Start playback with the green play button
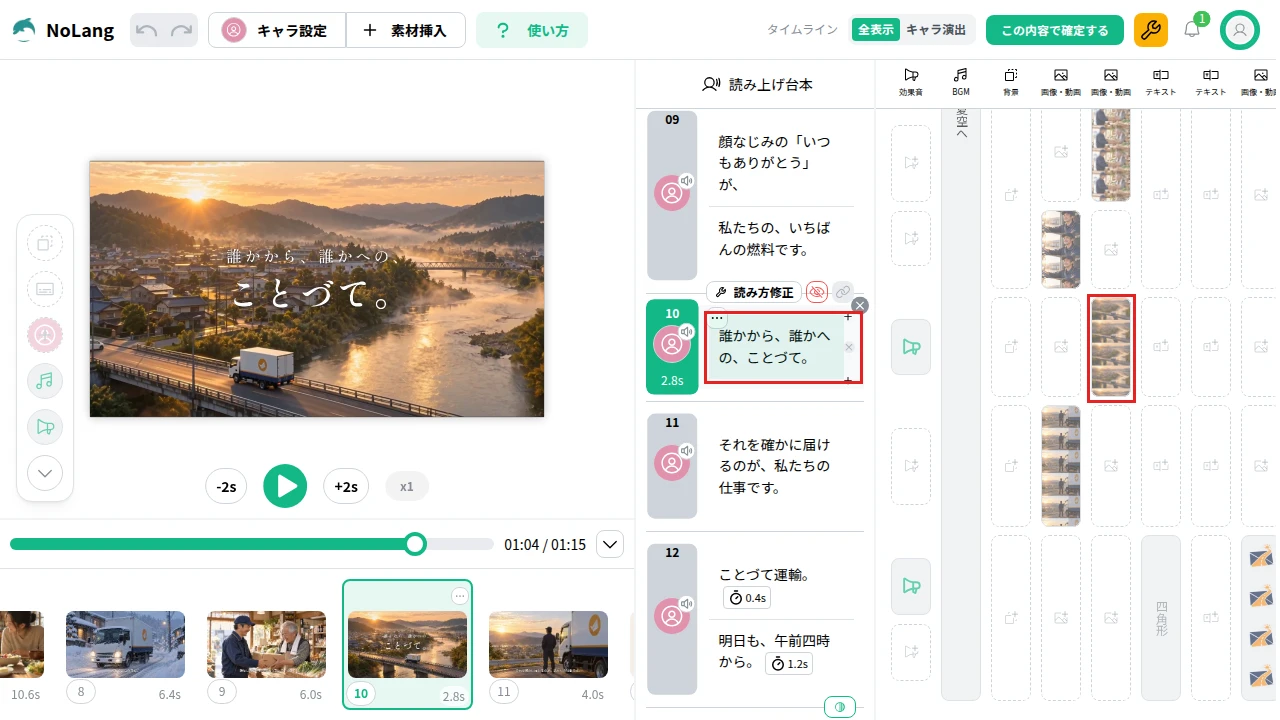 point(285,487)
